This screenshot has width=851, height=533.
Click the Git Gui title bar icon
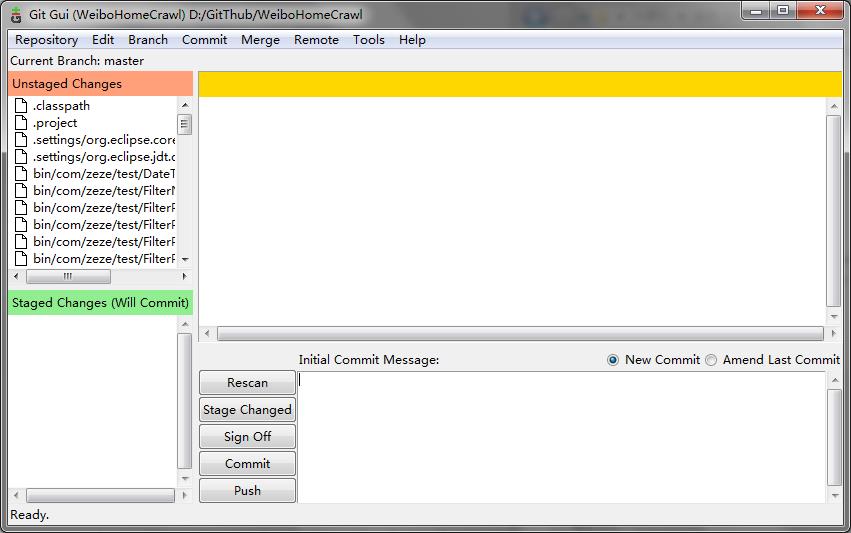[16, 15]
